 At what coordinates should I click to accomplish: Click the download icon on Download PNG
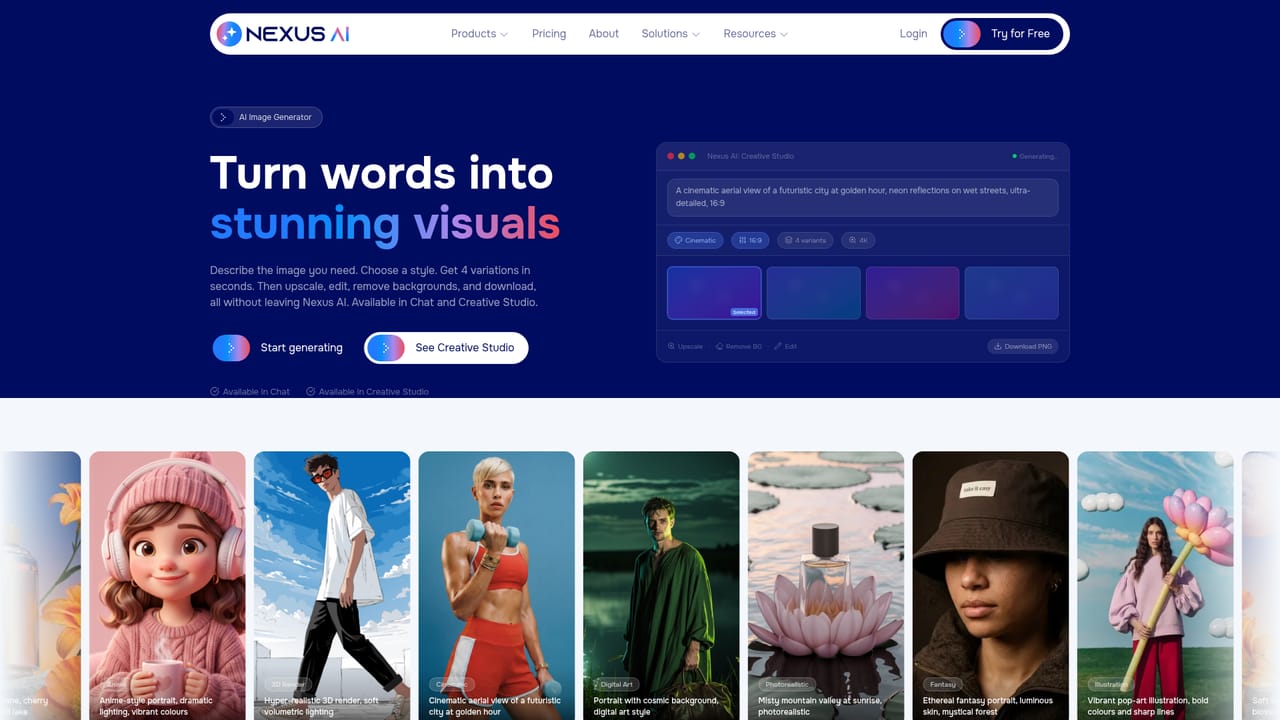[x=998, y=346]
